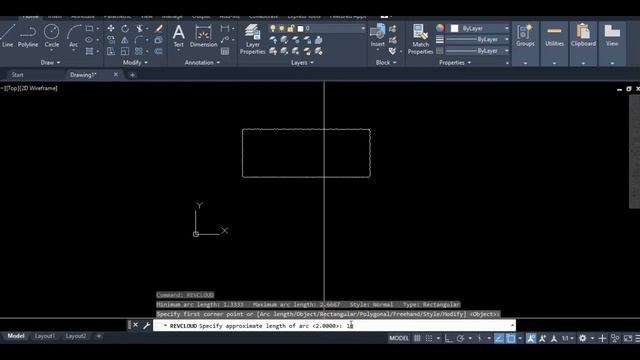The image size is (640, 360).
Task: Select the Mirror tool
Action: pyautogui.click(x=125, y=40)
